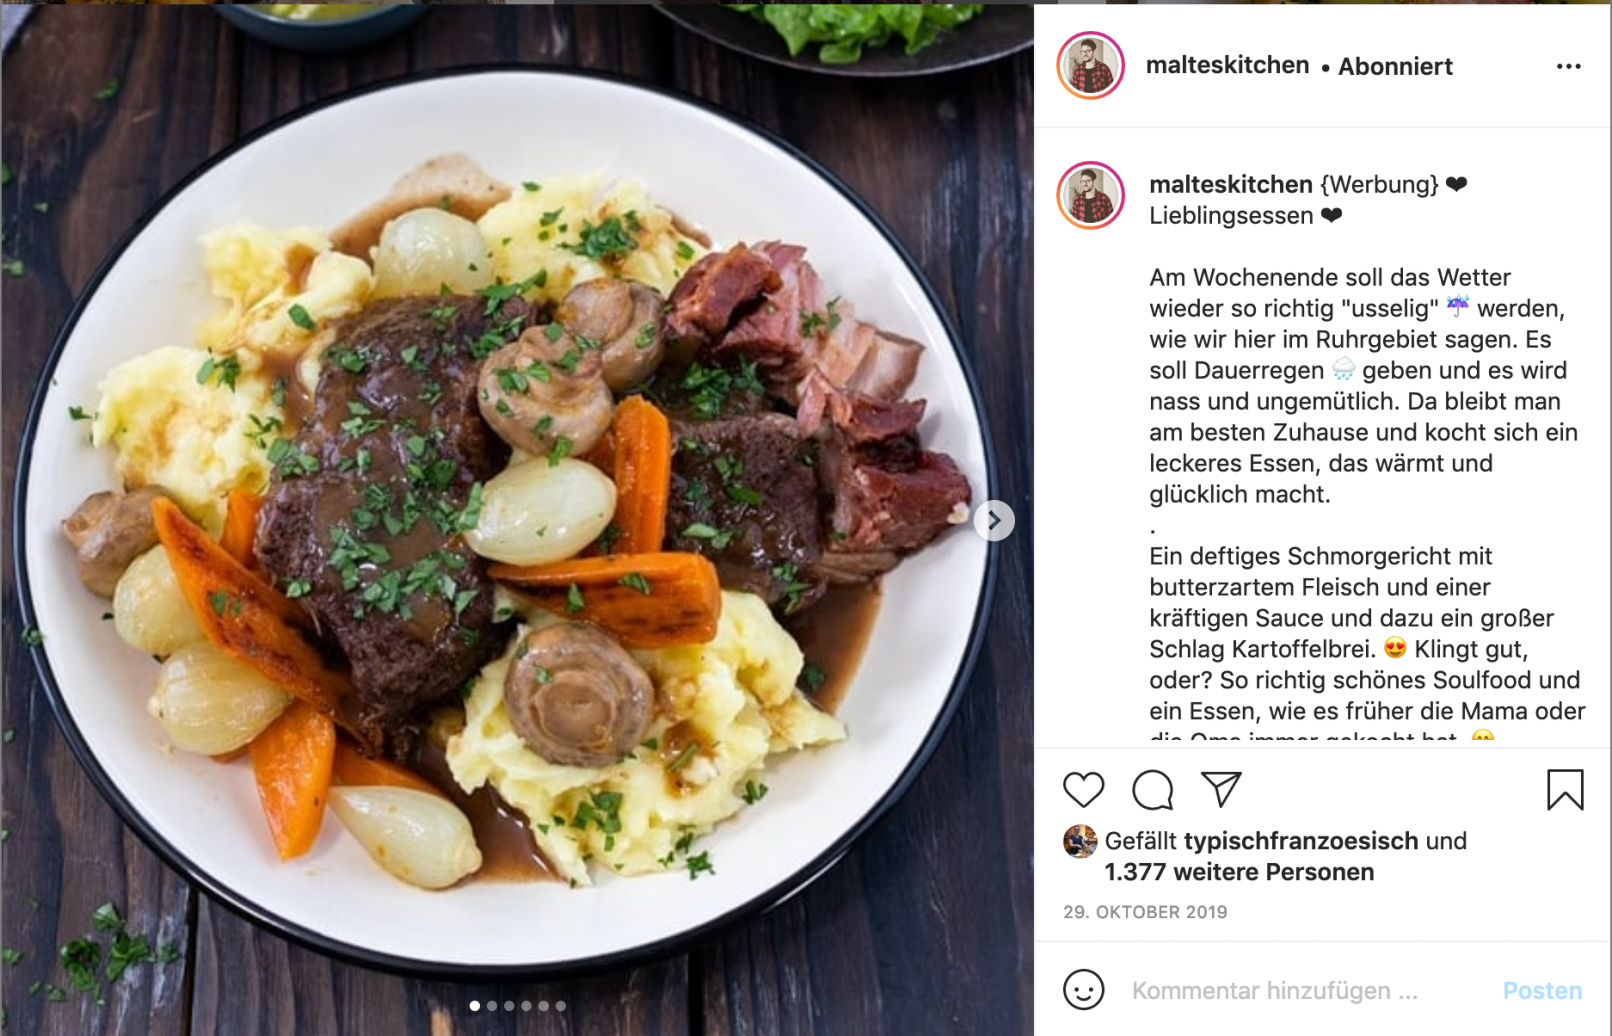Open the 29. Oktober 2019 date link
Image resolution: width=1612 pixels, height=1036 pixels.
coord(1145,912)
